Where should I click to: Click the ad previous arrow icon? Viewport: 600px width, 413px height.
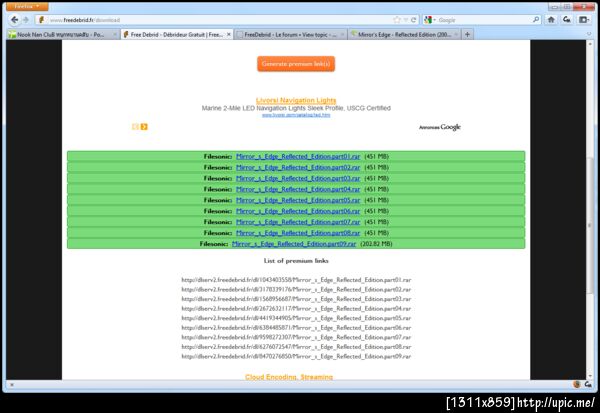(135, 127)
